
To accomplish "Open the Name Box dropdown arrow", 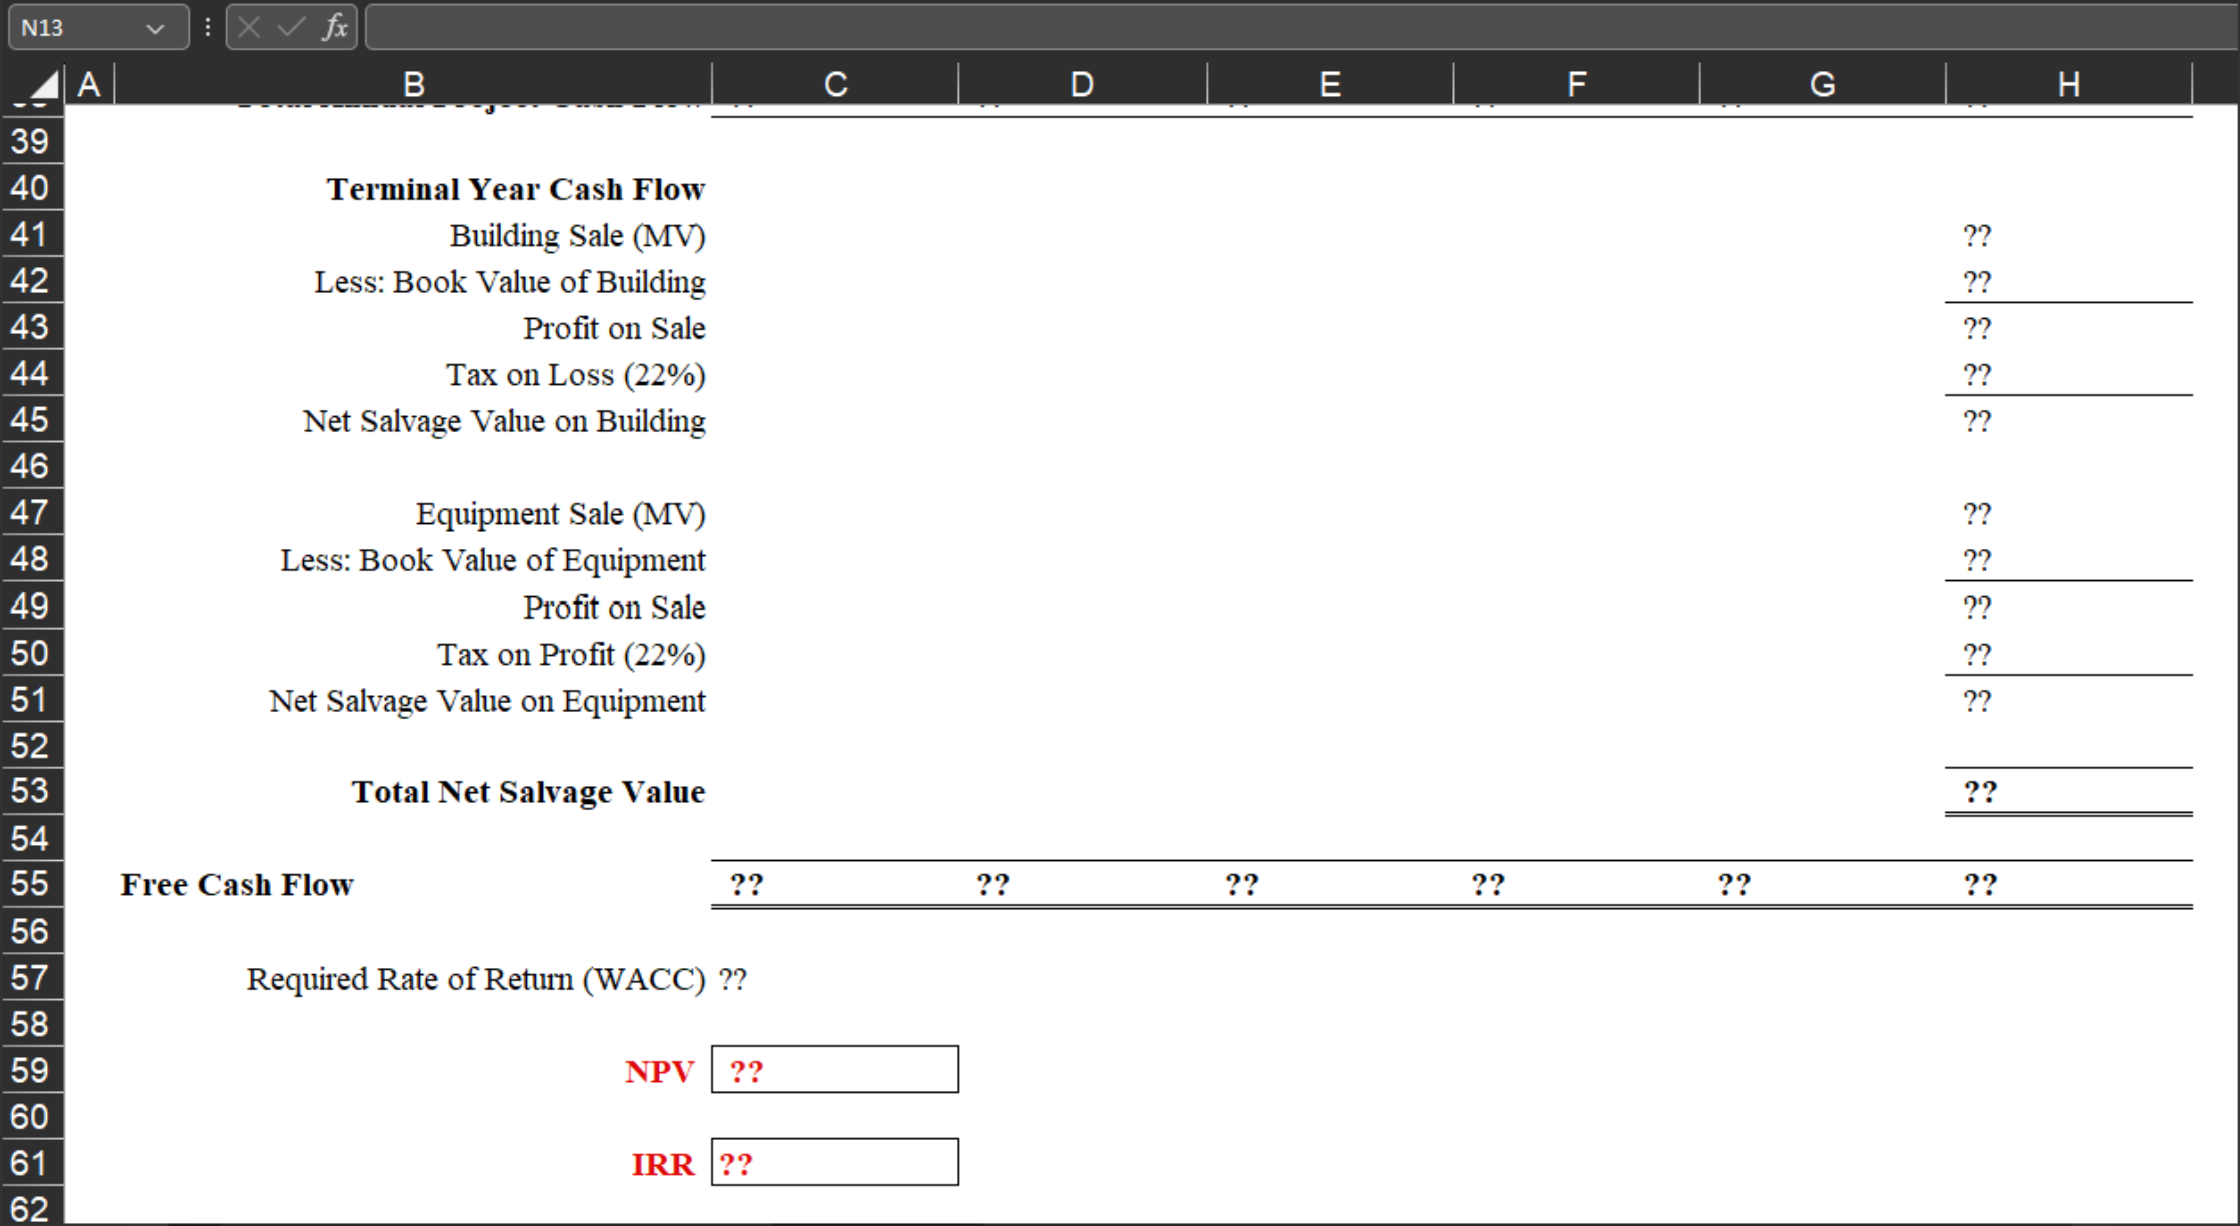I will [x=157, y=27].
